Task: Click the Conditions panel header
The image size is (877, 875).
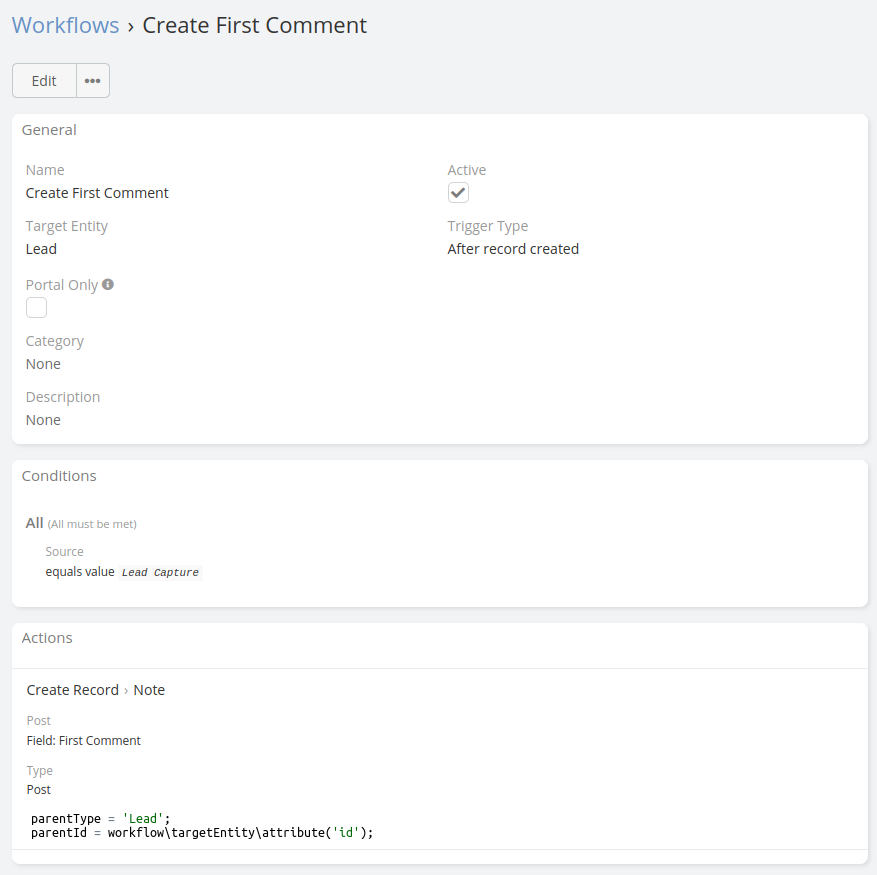Action: click(x=59, y=476)
